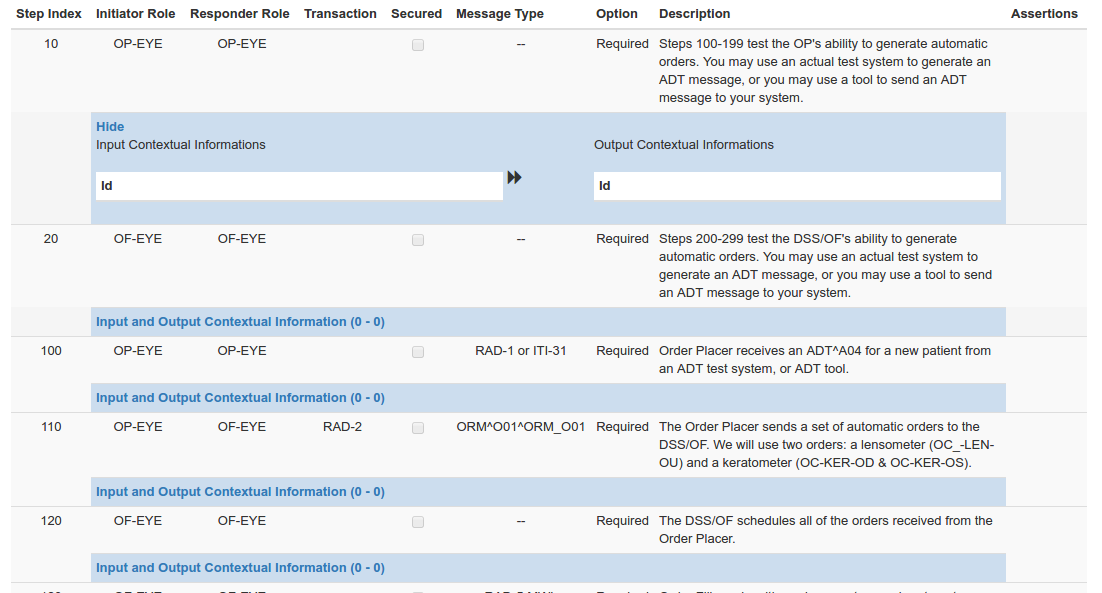Click the double-arrow icon between contextual information panels
Image resolution: width=1102 pixels, height=593 pixels.
[x=514, y=177]
